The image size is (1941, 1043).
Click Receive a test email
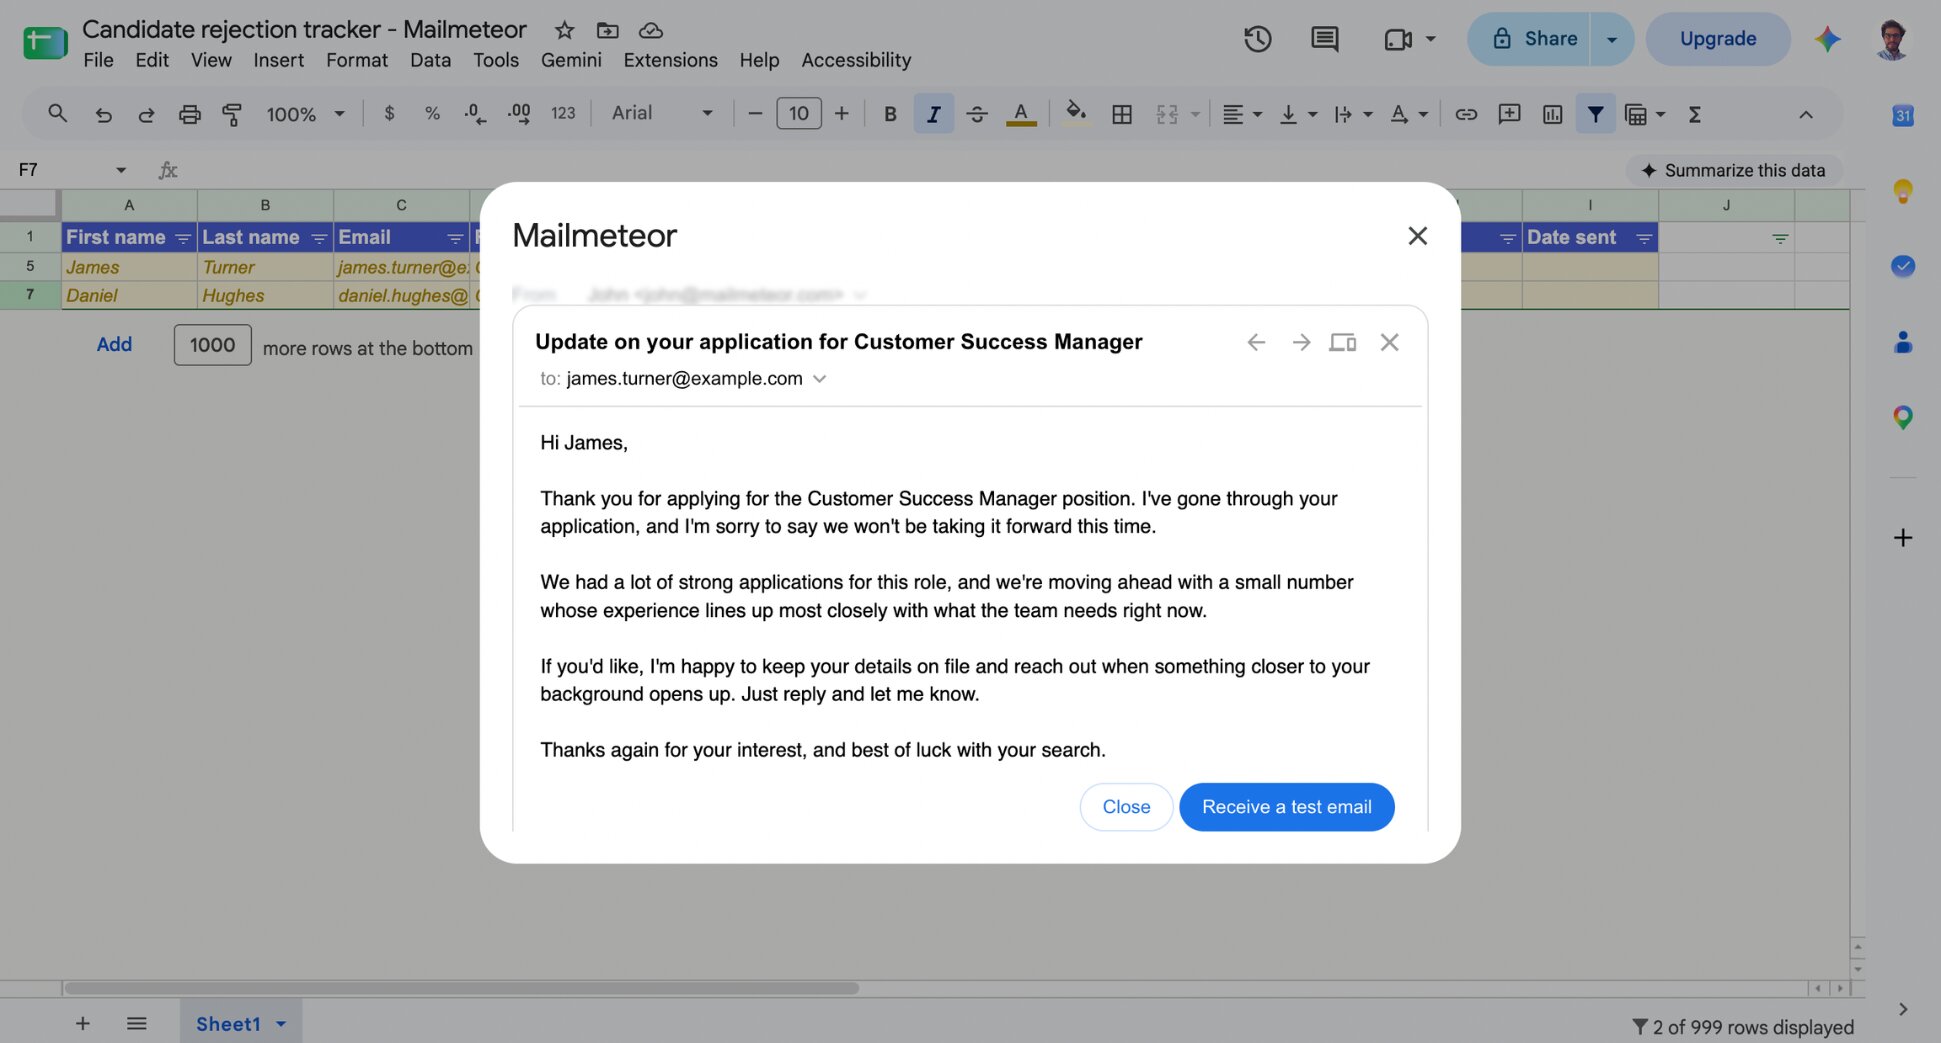pyautogui.click(x=1286, y=807)
